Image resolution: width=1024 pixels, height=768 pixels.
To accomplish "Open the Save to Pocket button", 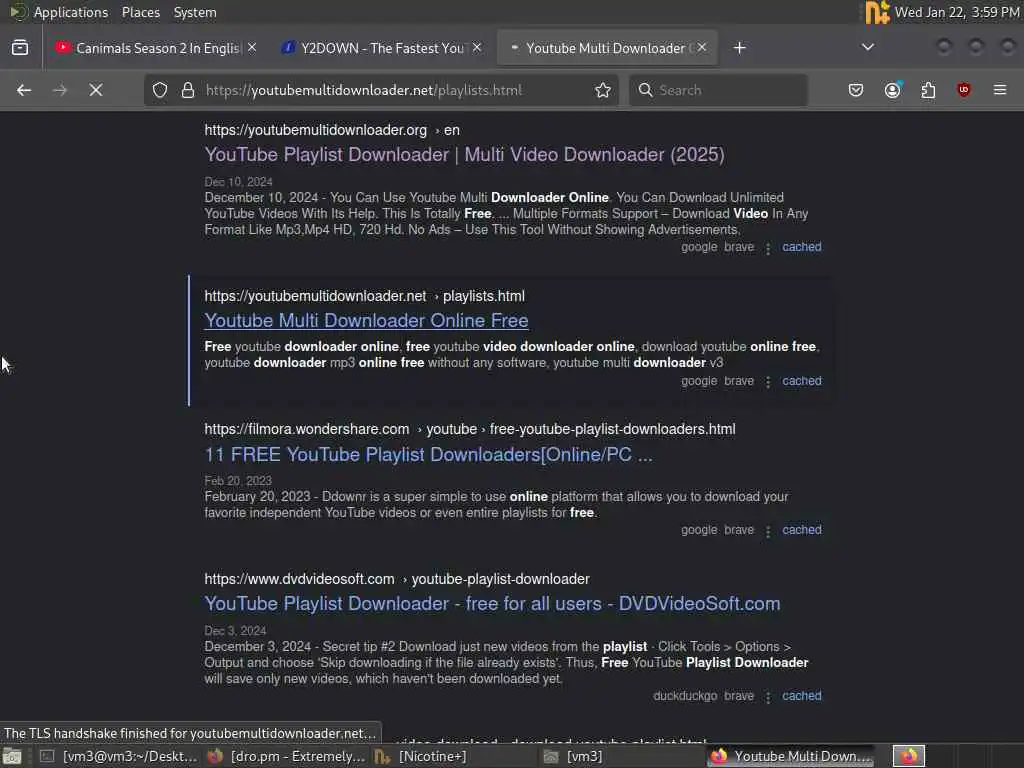I will point(856,90).
